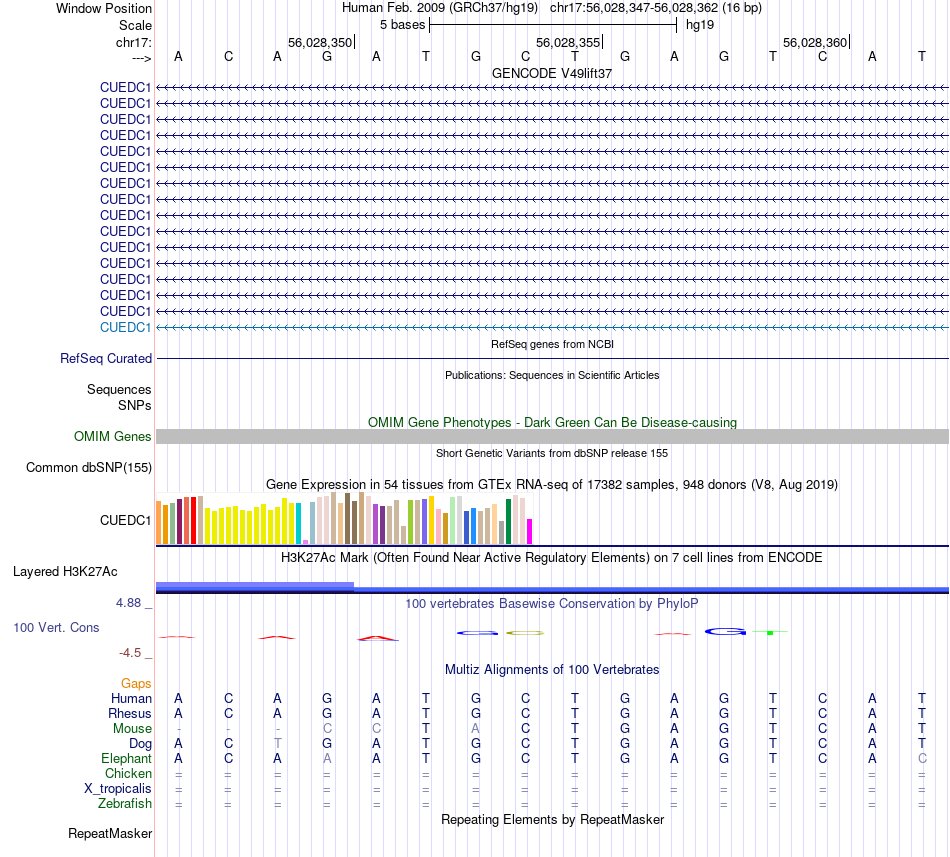Screen dimensions: 950x857
Task: Open Repeating Elements by RepeatMasker title
Action: (x=552, y=819)
